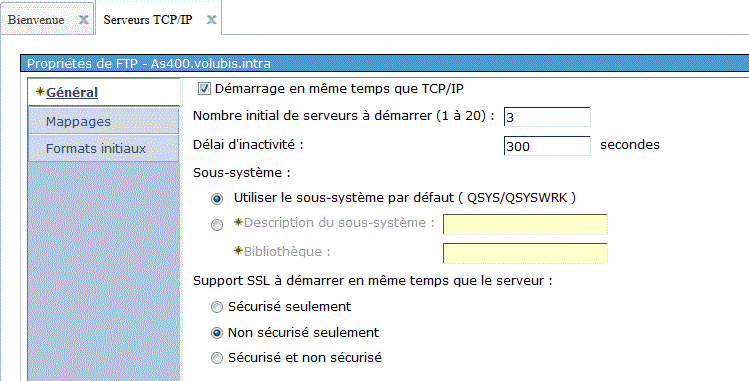Screen dimensions: 749x381
Task: Focus the initial server count field
Action: coord(547,117)
